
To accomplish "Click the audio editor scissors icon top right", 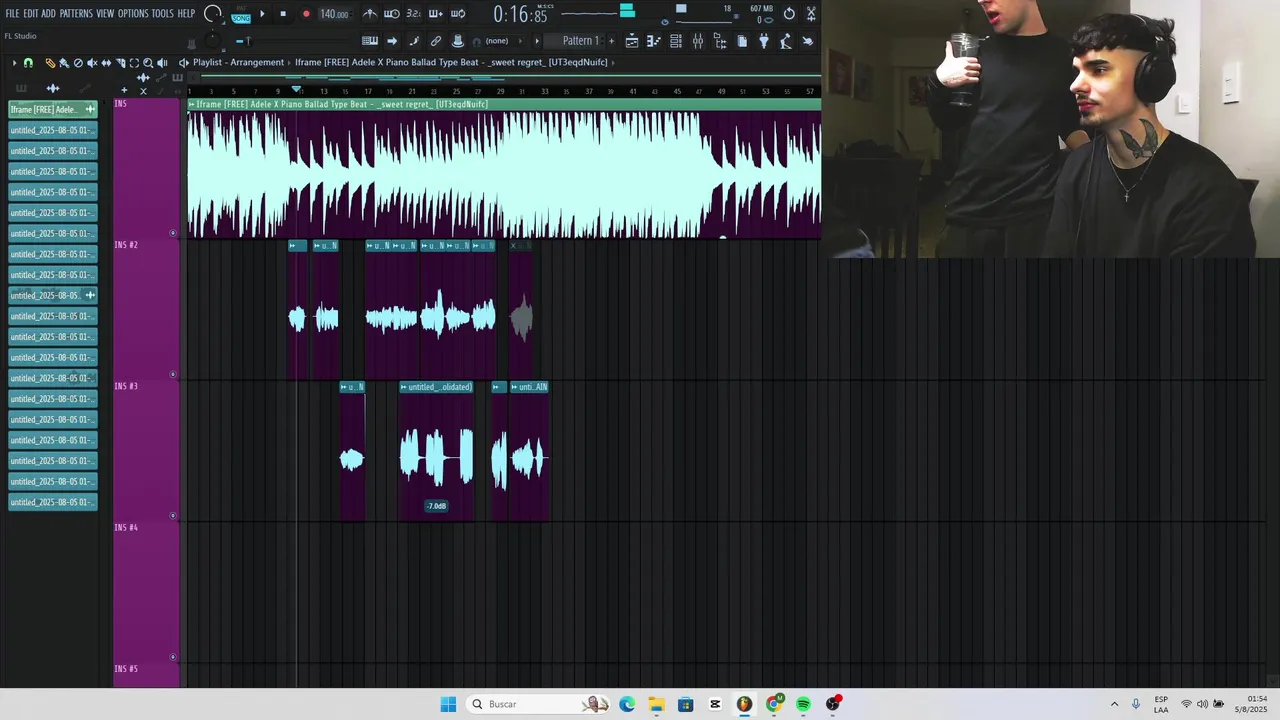I will tap(811, 14).
